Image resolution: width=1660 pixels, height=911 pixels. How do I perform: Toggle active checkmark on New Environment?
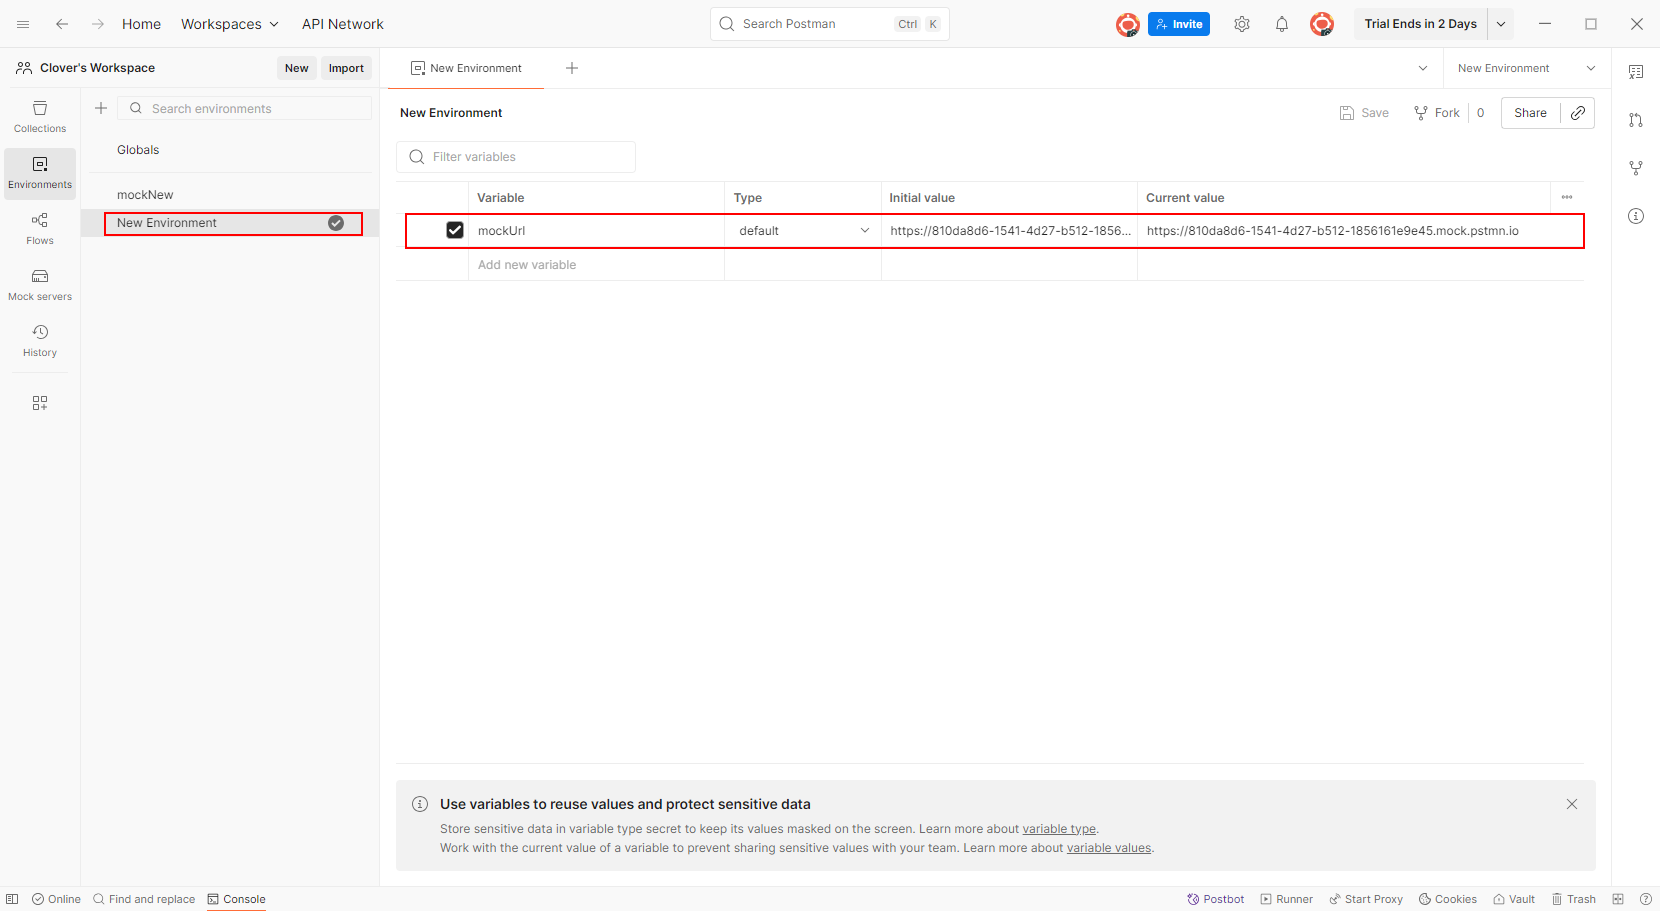(x=336, y=223)
